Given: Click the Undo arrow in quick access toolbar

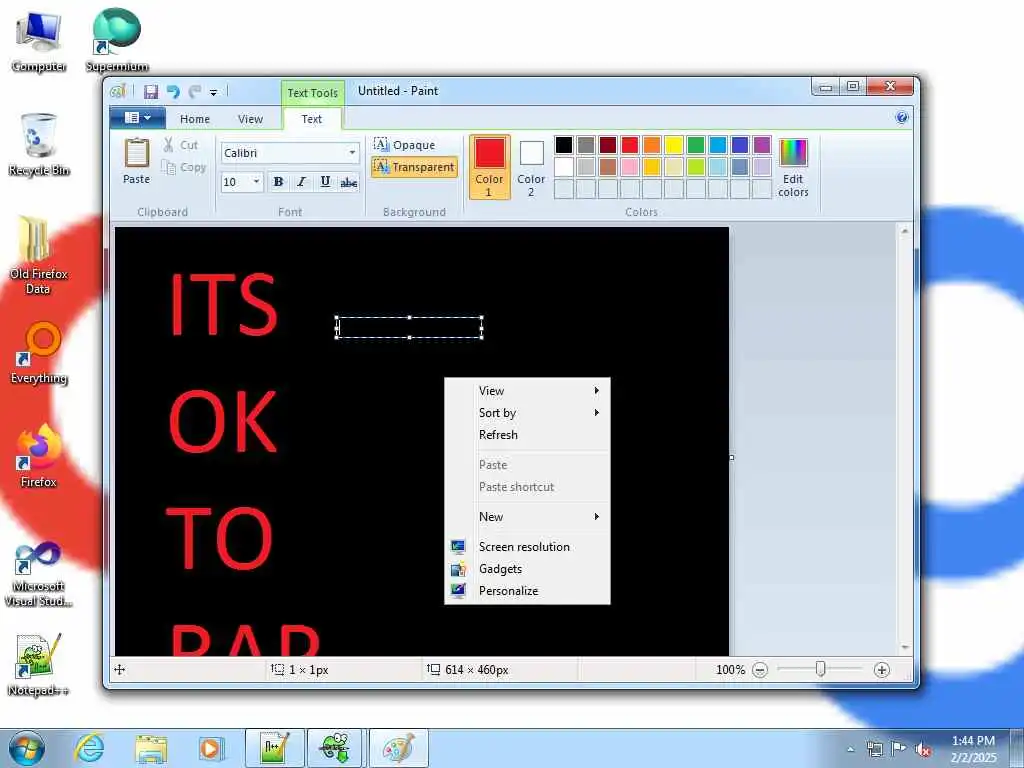Looking at the screenshot, I should (173, 91).
